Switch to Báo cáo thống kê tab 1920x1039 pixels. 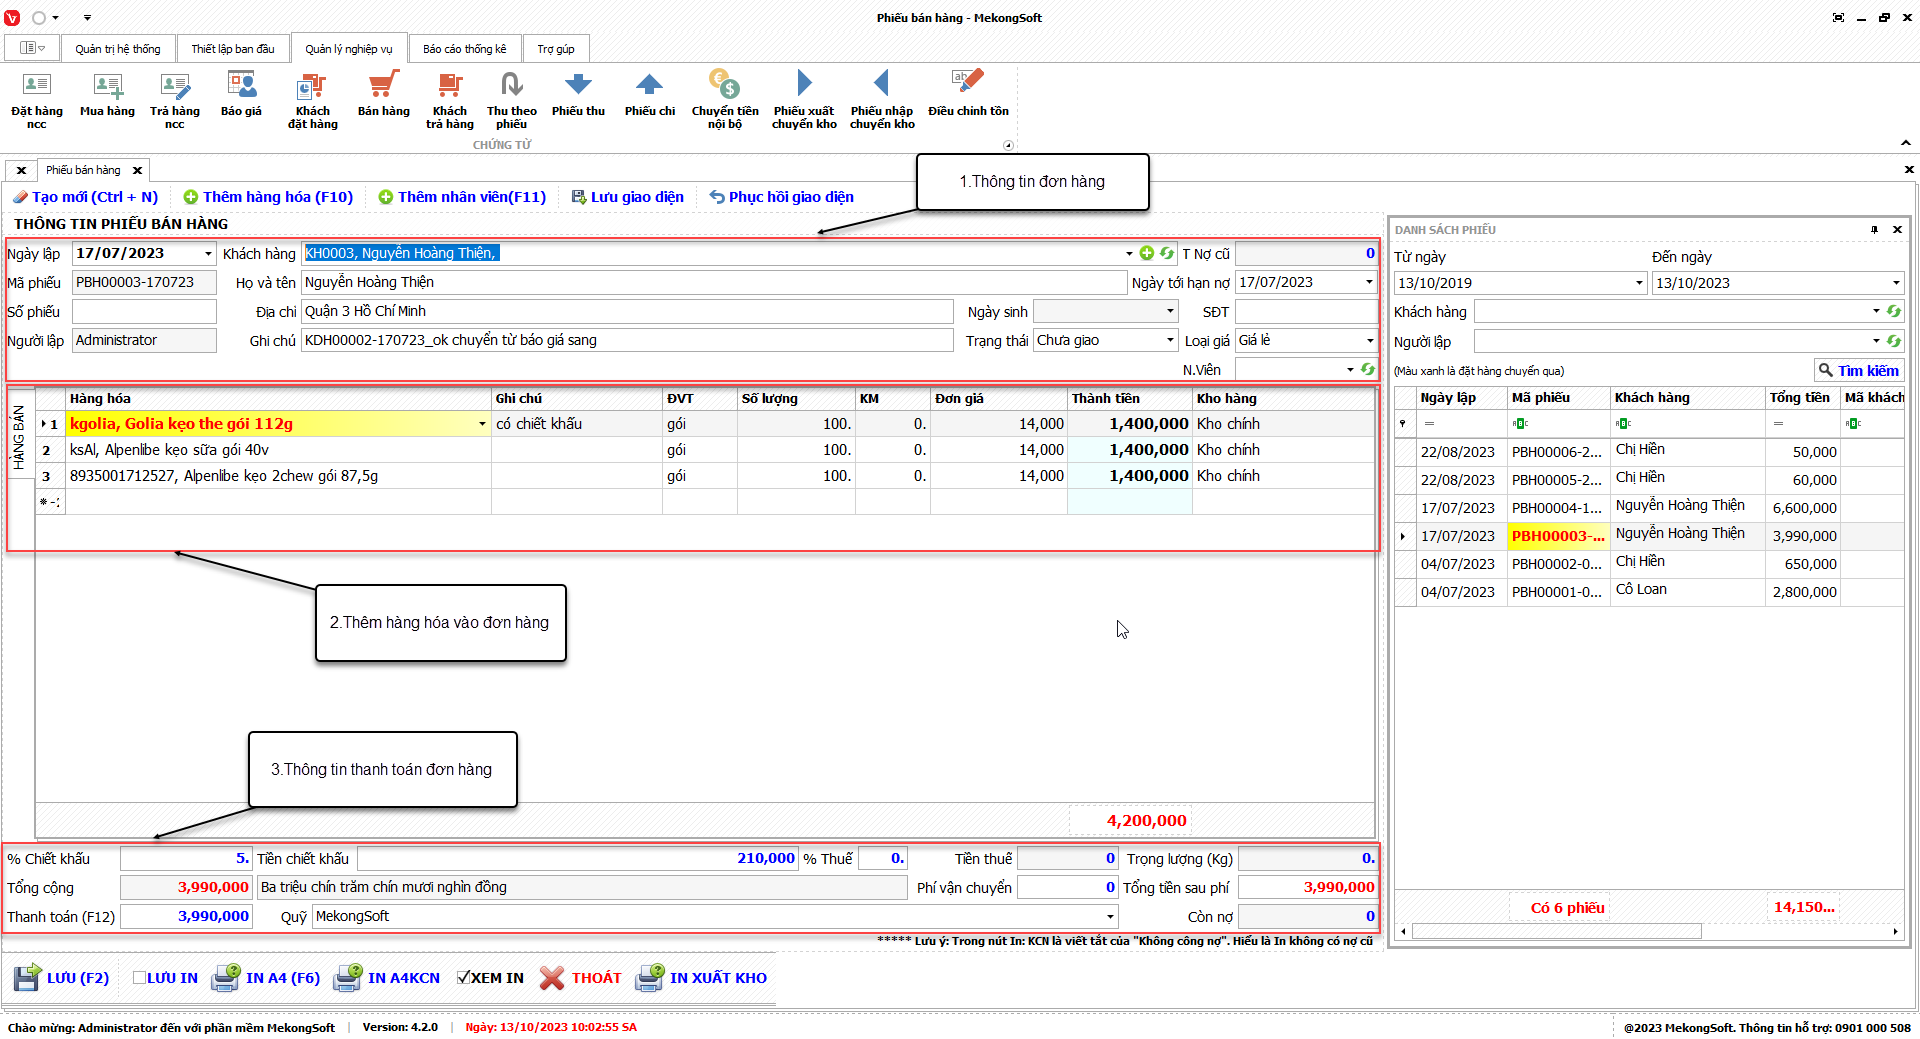click(x=464, y=49)
